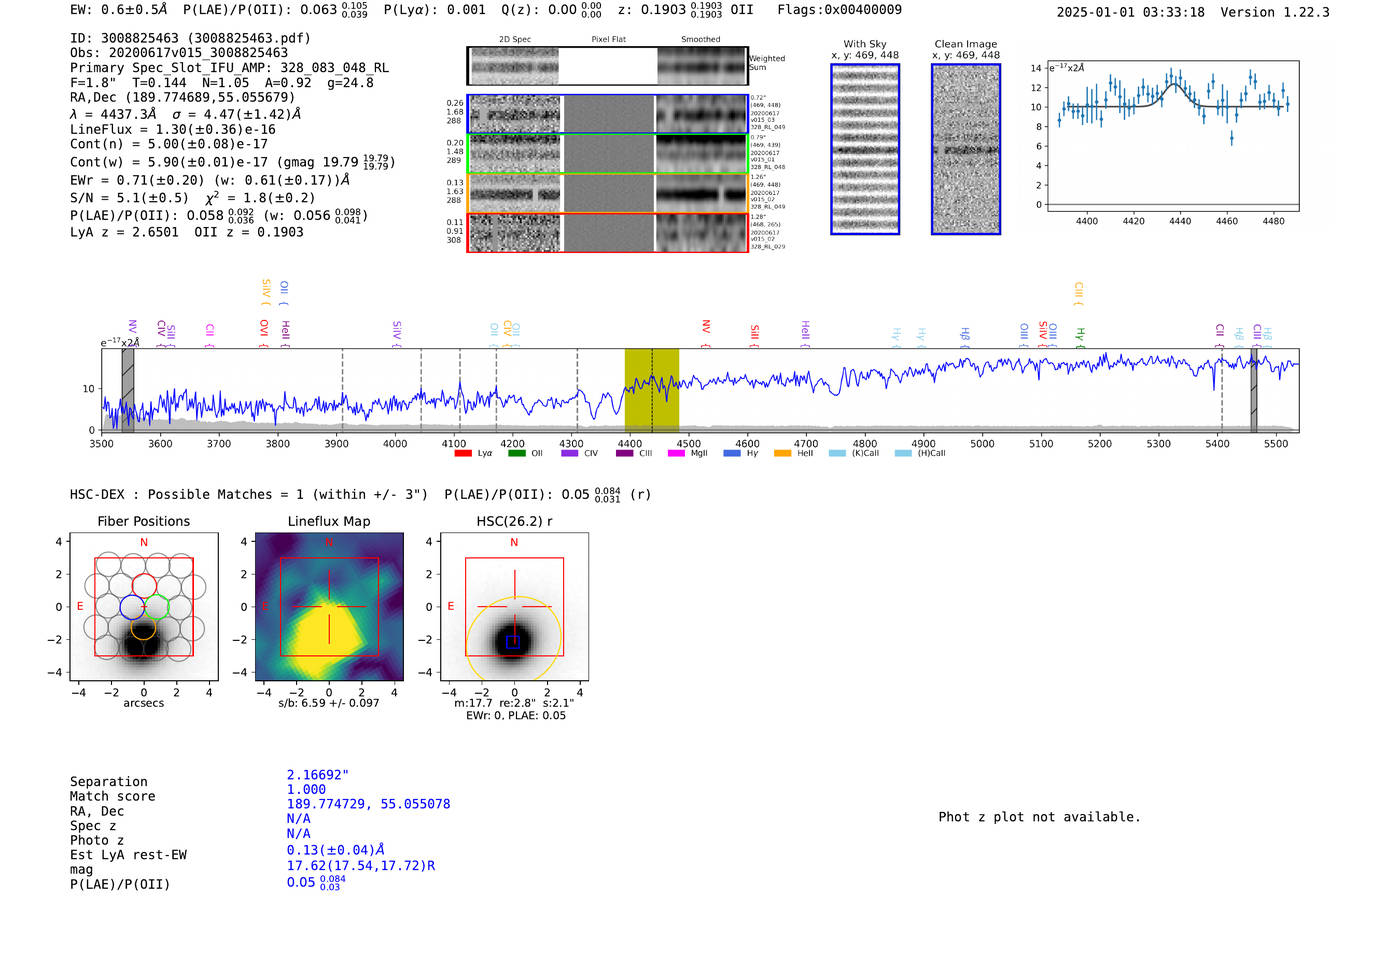Viewport: 1400px width, 953px height.
Task: Click the green fiber circle in Fiber Positions
Action: tap(157, 607)
